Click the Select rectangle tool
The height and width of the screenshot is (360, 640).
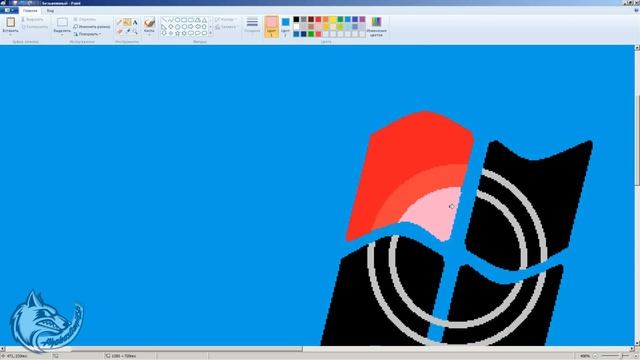pyautogui.click(x=62, y=22)
